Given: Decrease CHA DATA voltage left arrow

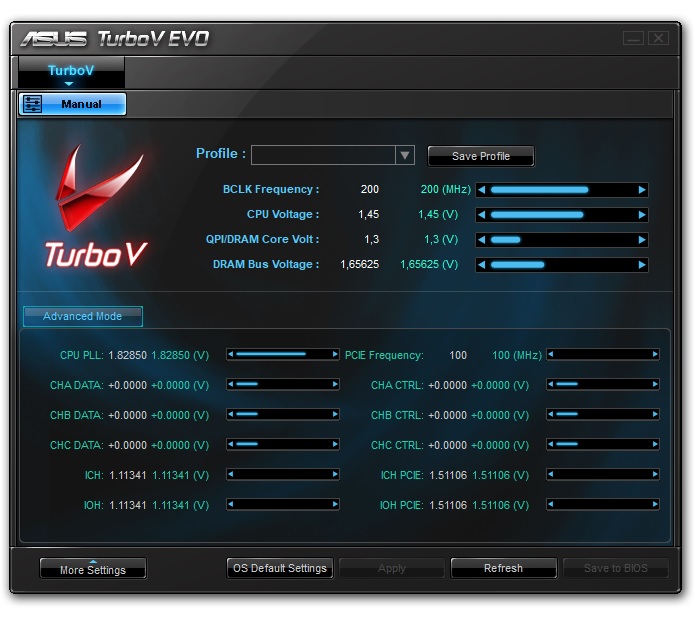Looking at the screenshot, I should click(x=230, y=384).
